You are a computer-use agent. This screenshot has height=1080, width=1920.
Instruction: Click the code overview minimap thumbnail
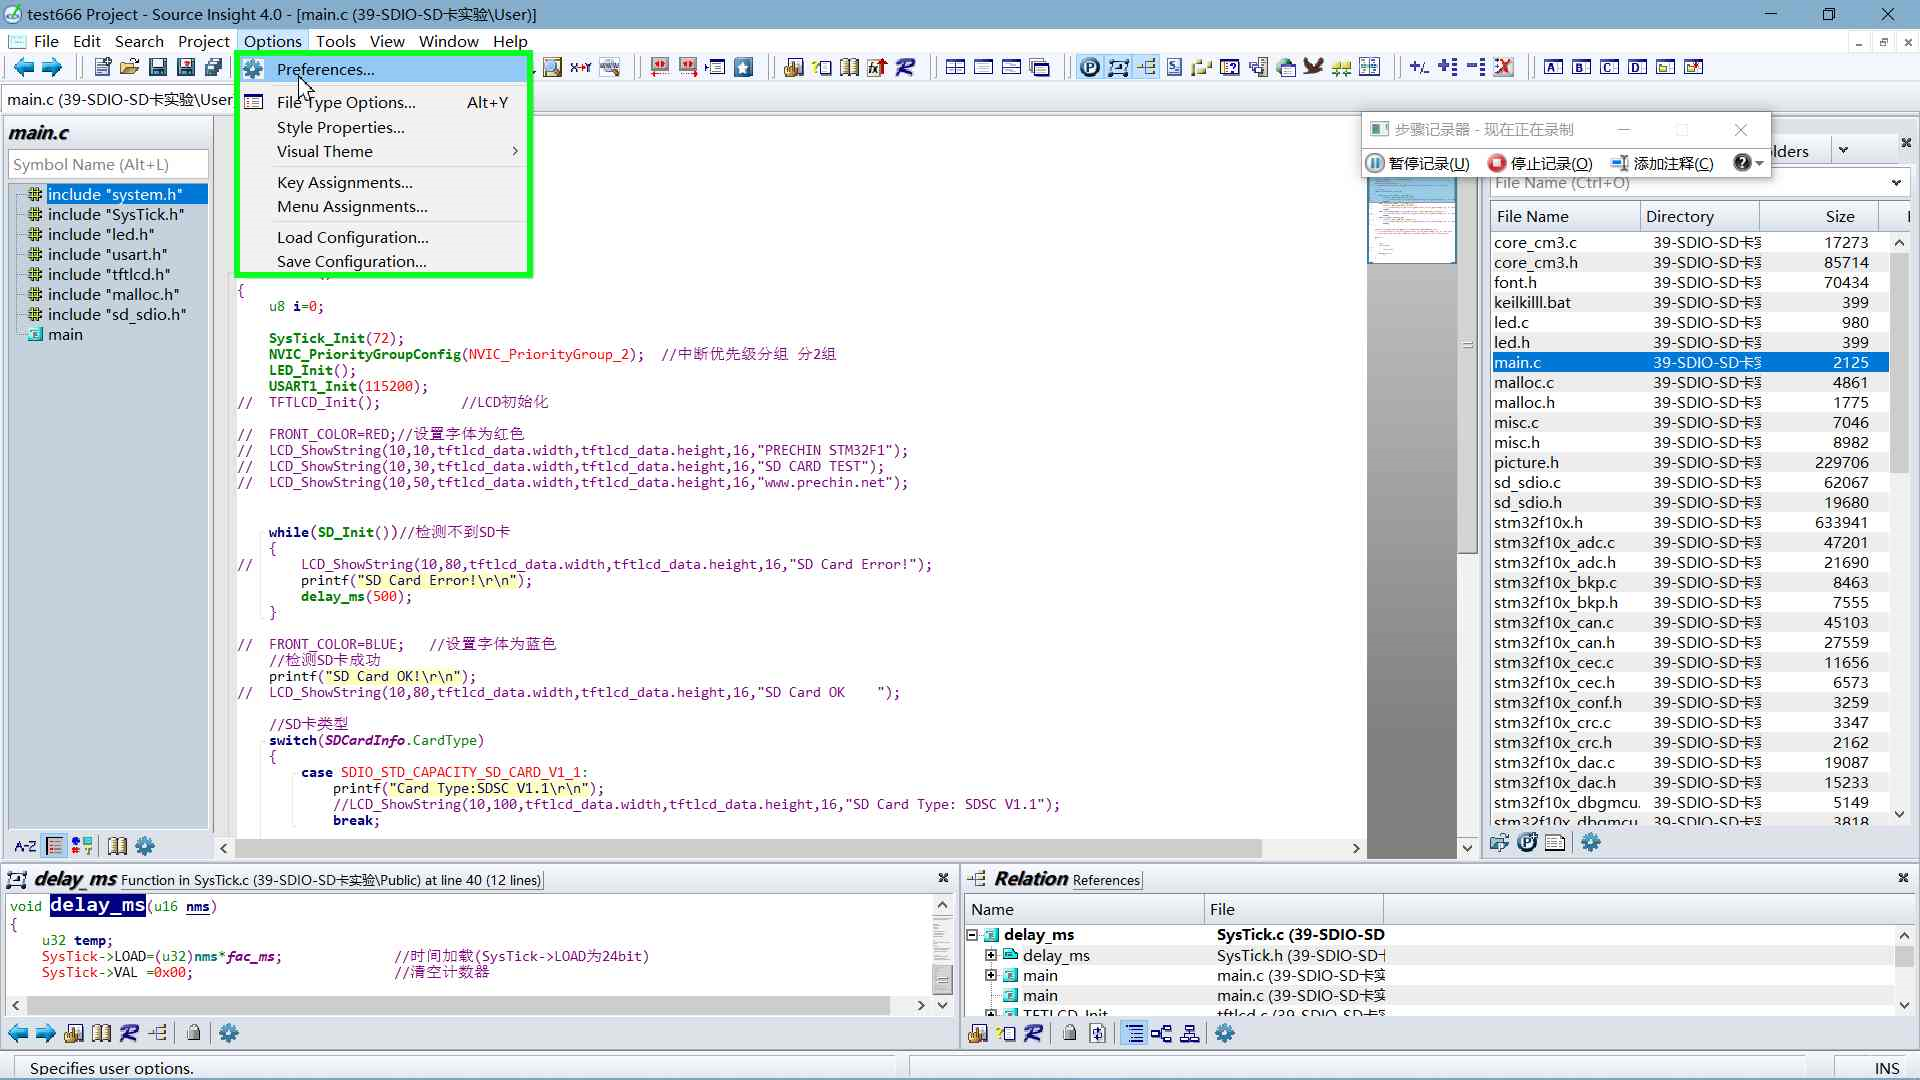tap(1411, 221)
